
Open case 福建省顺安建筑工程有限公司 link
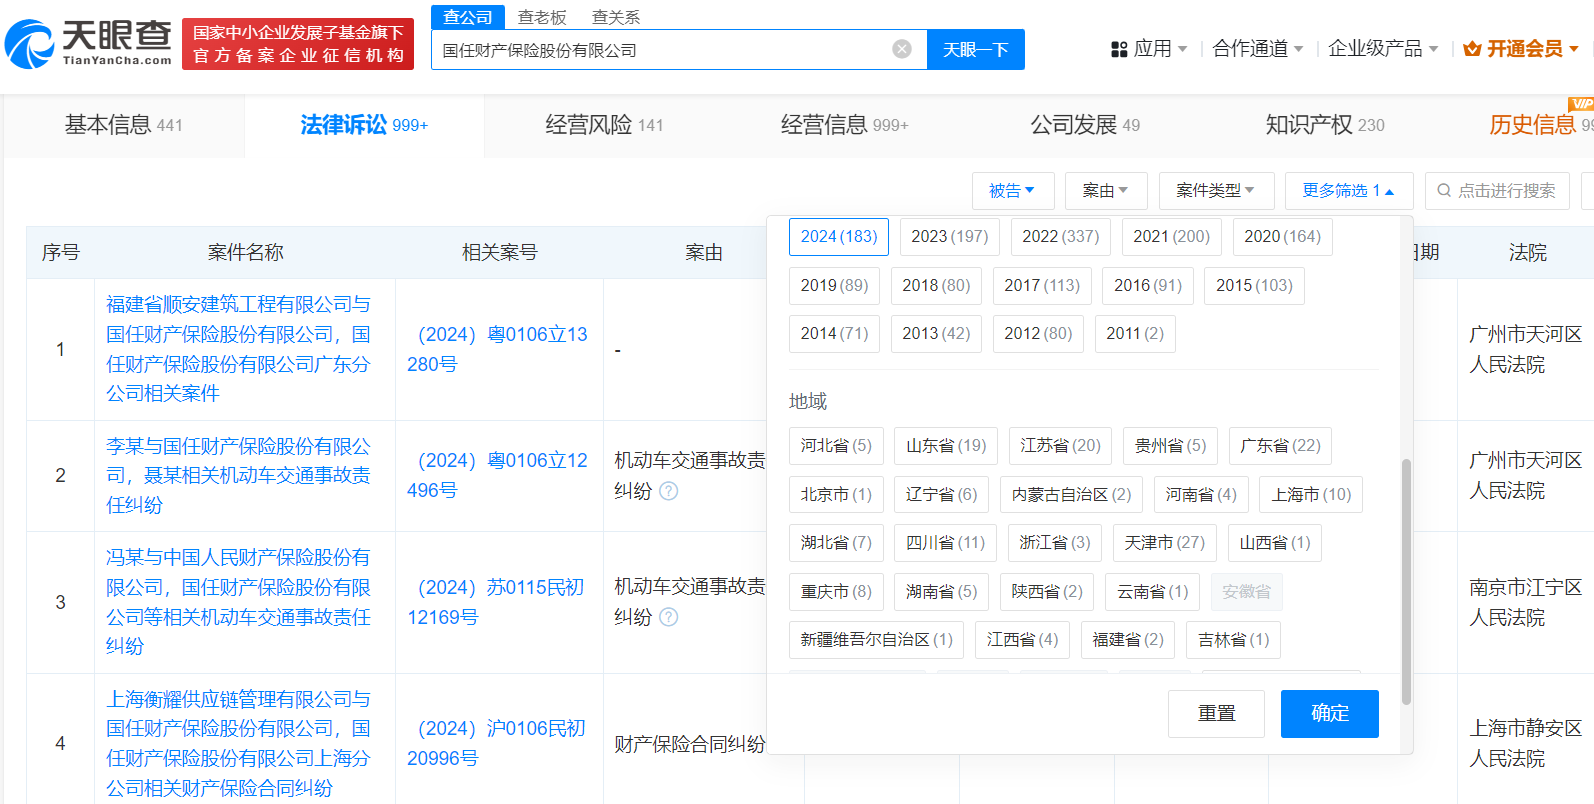coord(238,349)
